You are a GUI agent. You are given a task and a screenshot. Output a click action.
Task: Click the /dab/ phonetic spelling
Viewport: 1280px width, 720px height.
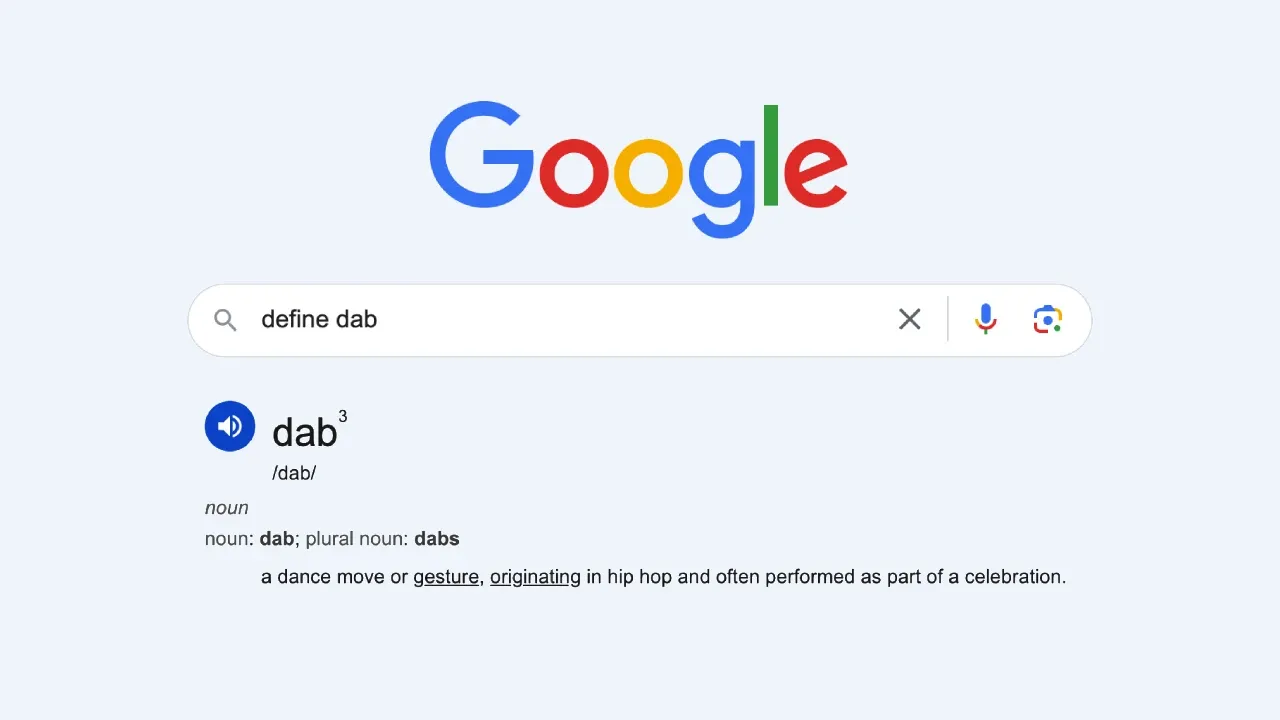(x=294, y=473)
